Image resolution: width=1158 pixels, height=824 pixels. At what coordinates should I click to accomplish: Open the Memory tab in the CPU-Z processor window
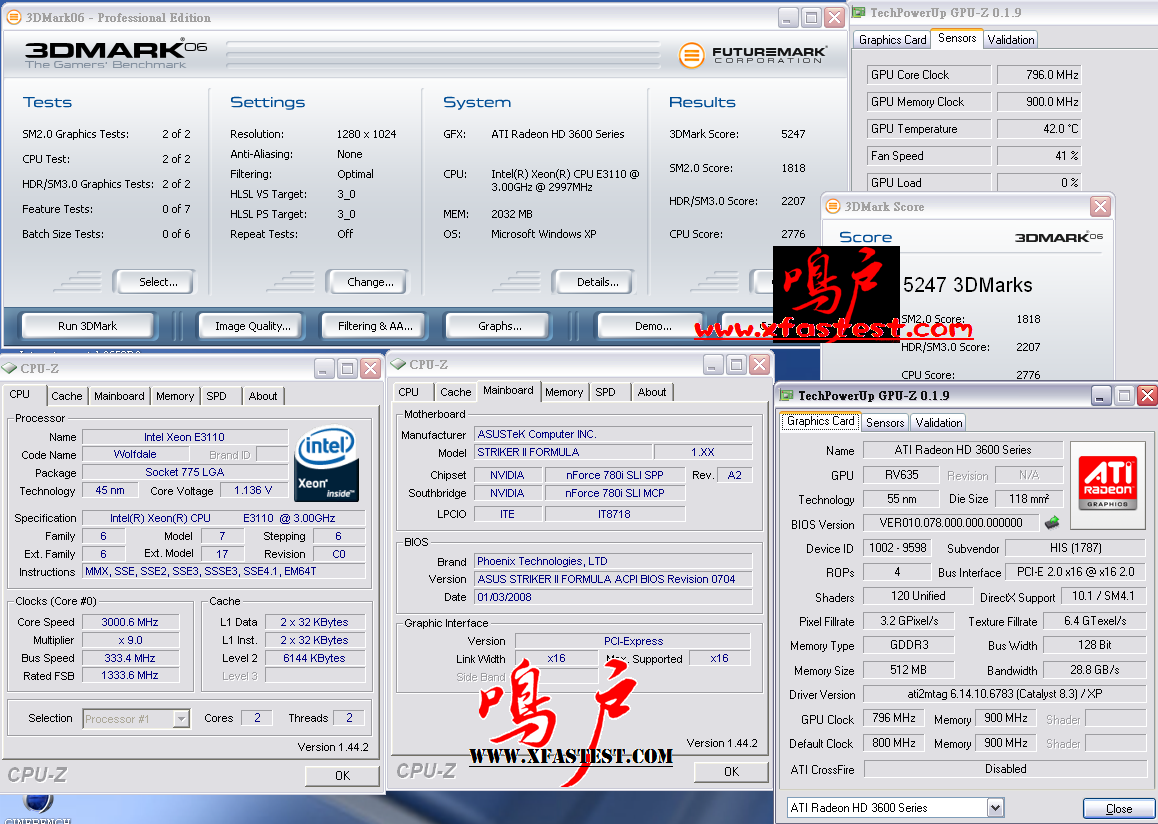pyautogui.click(x=175, y=396)
